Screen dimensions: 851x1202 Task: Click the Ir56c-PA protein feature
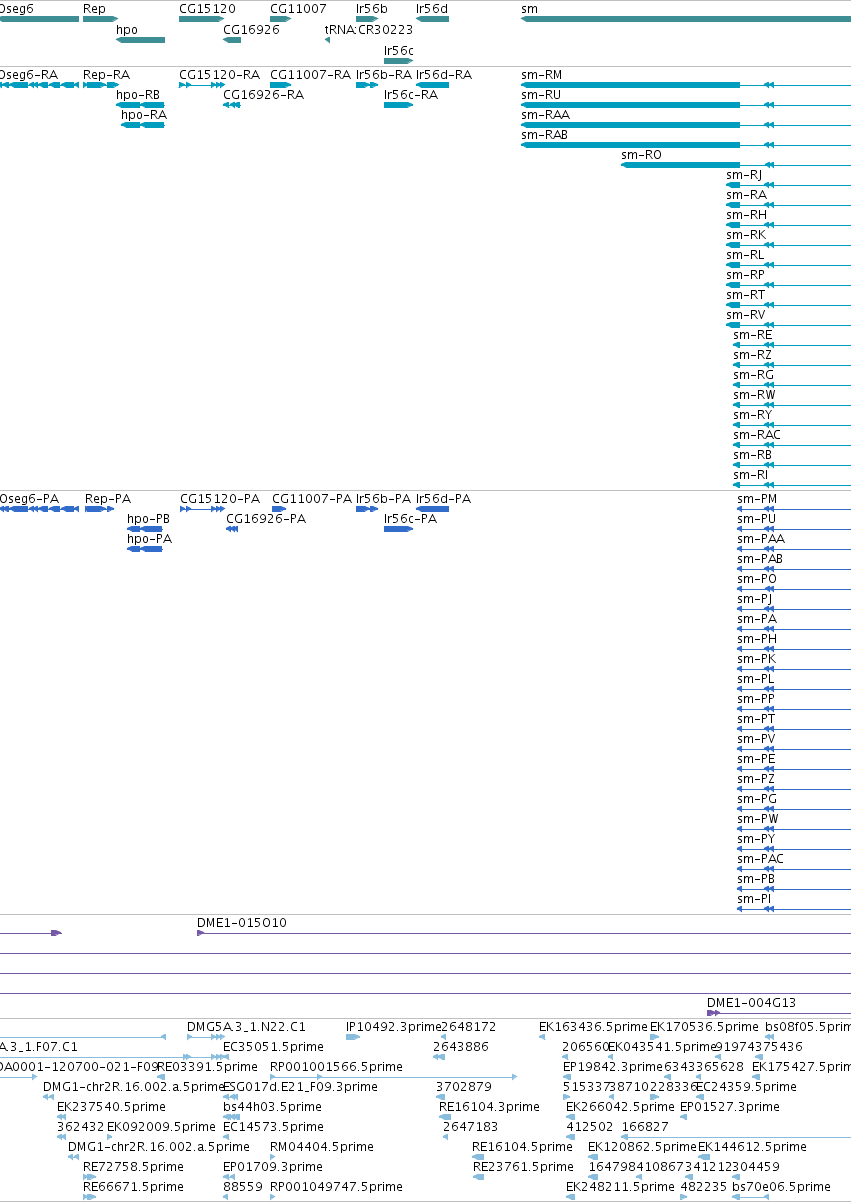click(398, 529)
